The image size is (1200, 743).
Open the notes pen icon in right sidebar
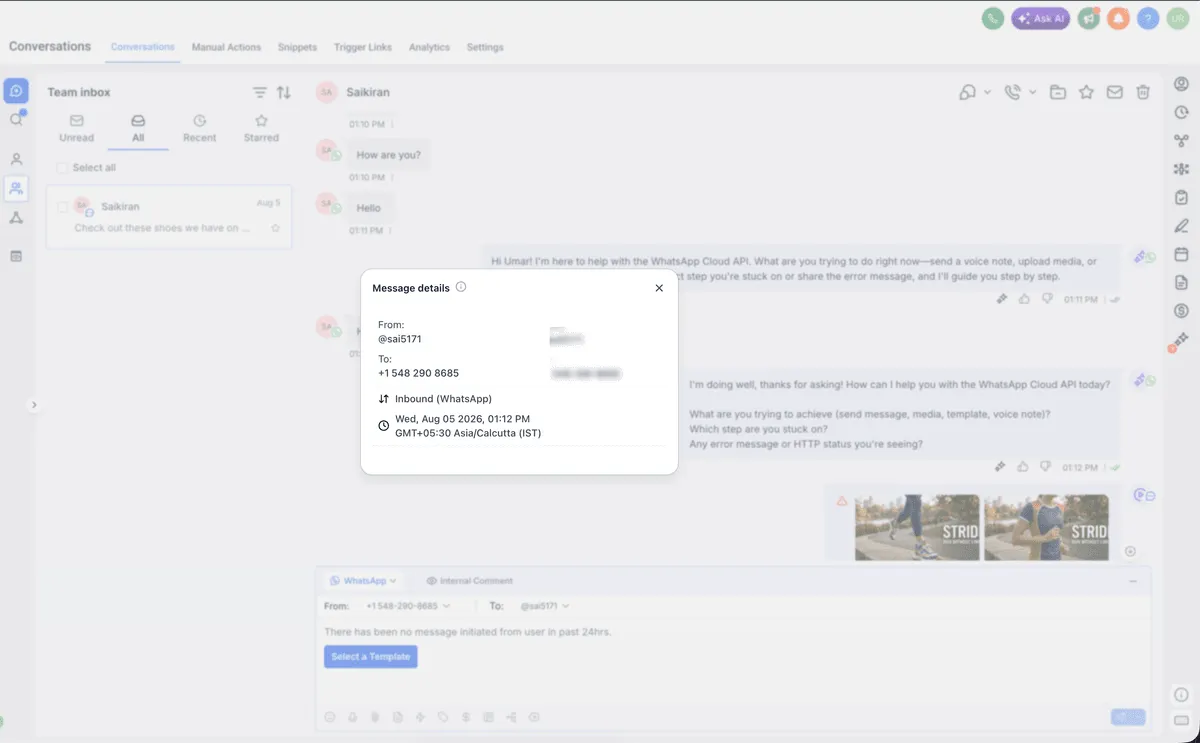tap(1181, 226)
